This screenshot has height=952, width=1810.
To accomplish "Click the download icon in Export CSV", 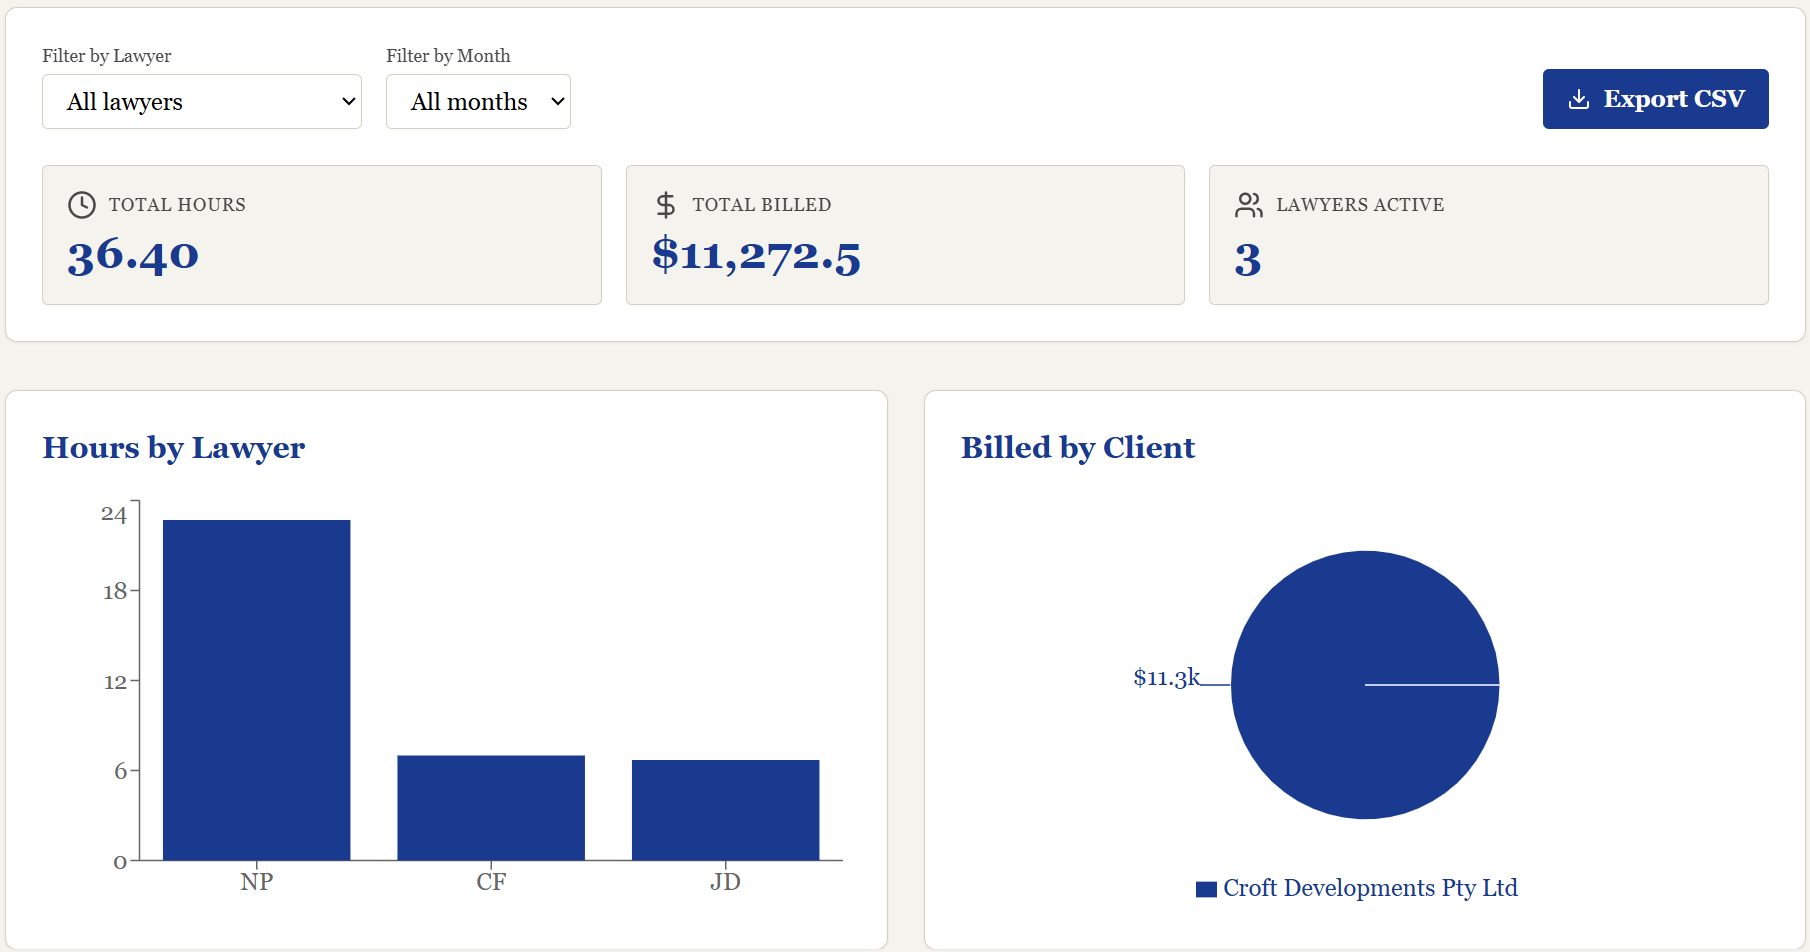I will [x=1579, y=99].
